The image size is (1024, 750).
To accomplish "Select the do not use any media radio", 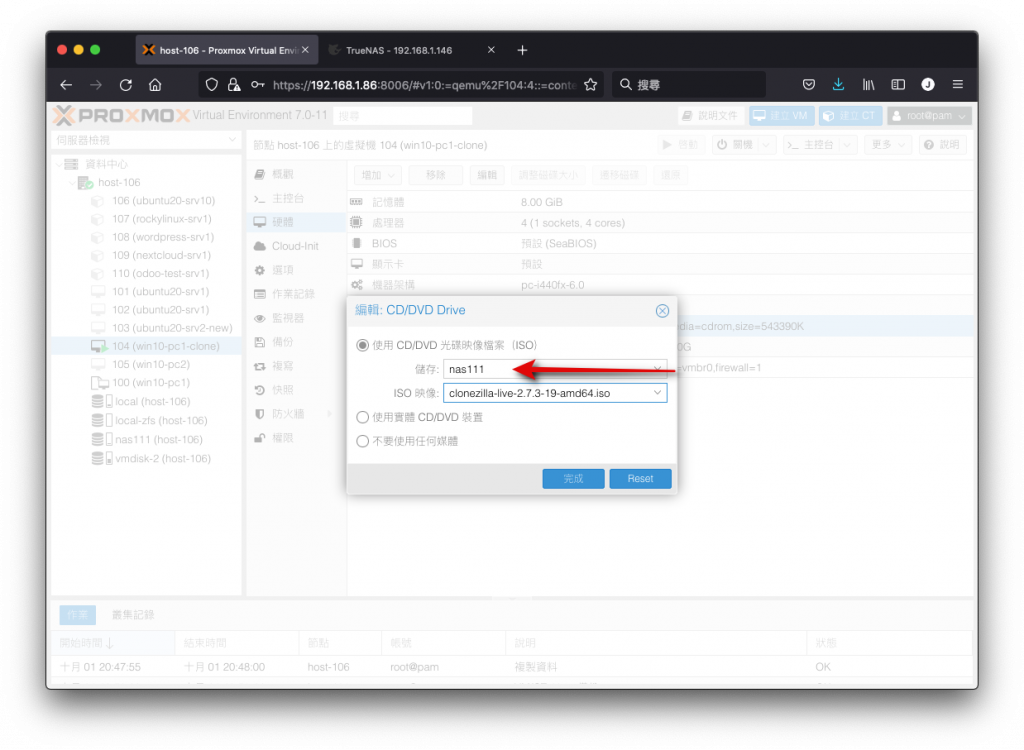I will pos(362,441).
